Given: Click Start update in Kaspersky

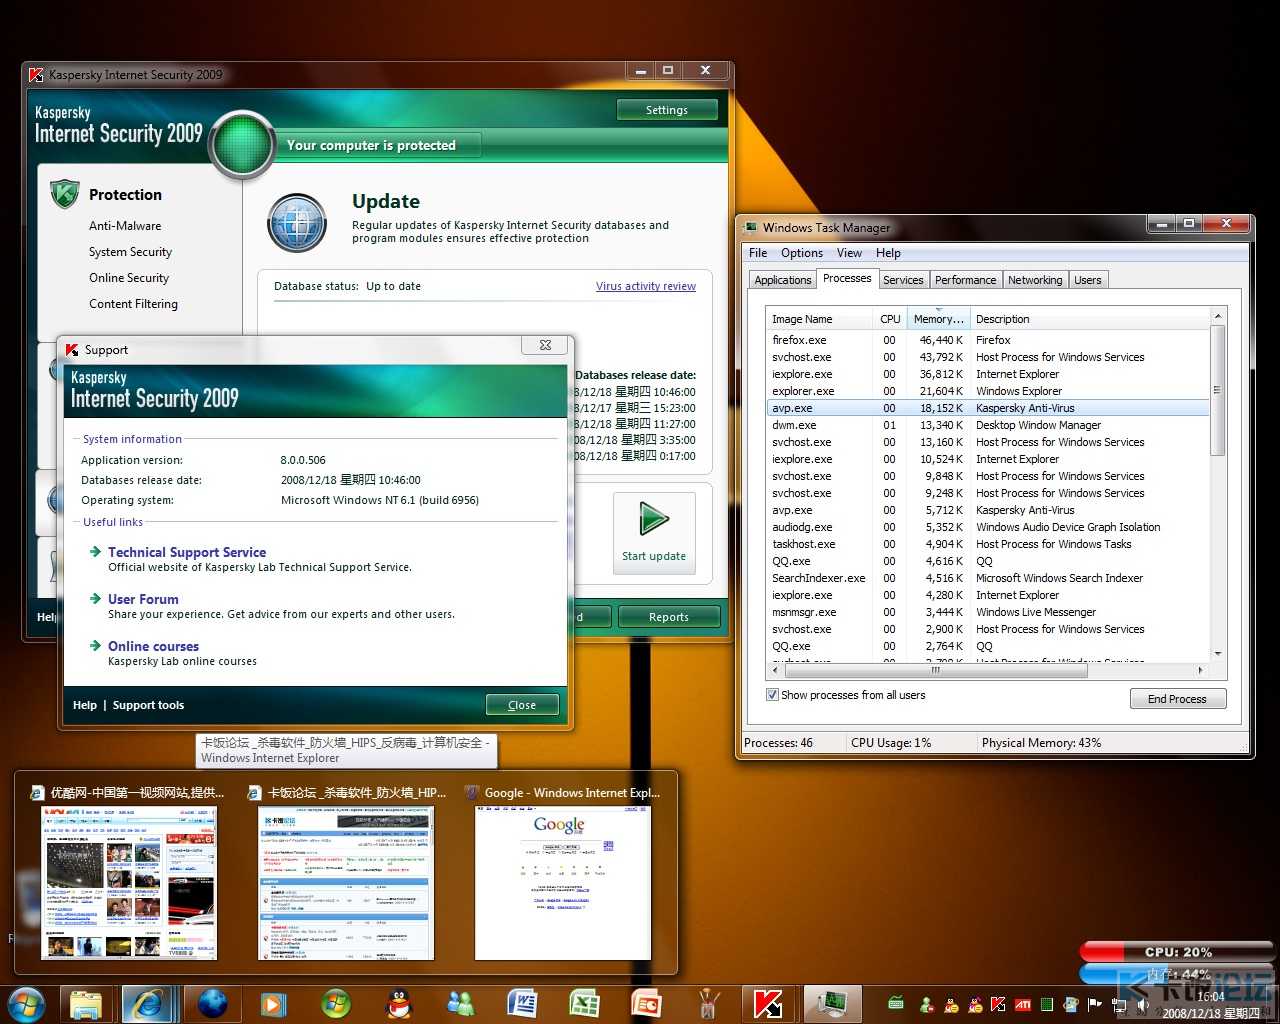Looking at the screenshot, I should pyautogui.click(x=654, y=534).
